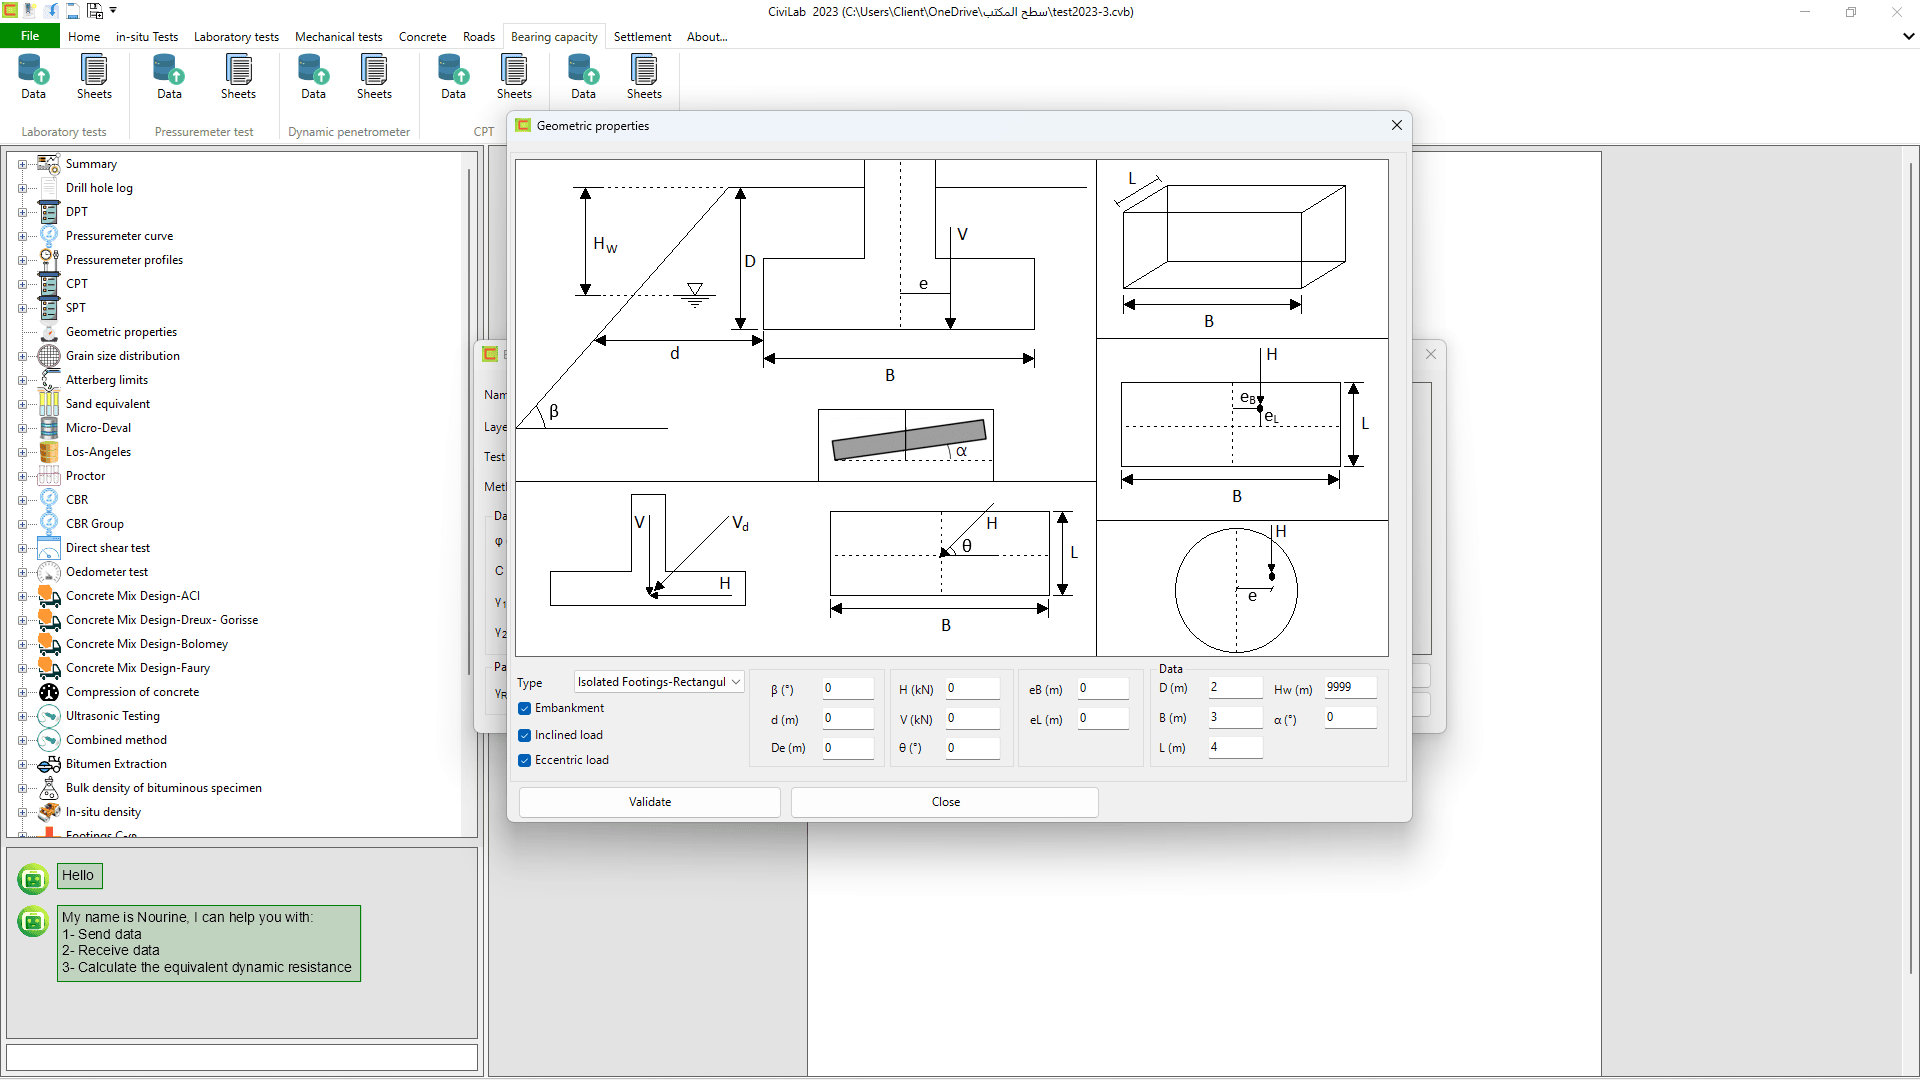Click the Proctor tree icon
Screen dimensions: 1920x1080
(x=49, y=476)
